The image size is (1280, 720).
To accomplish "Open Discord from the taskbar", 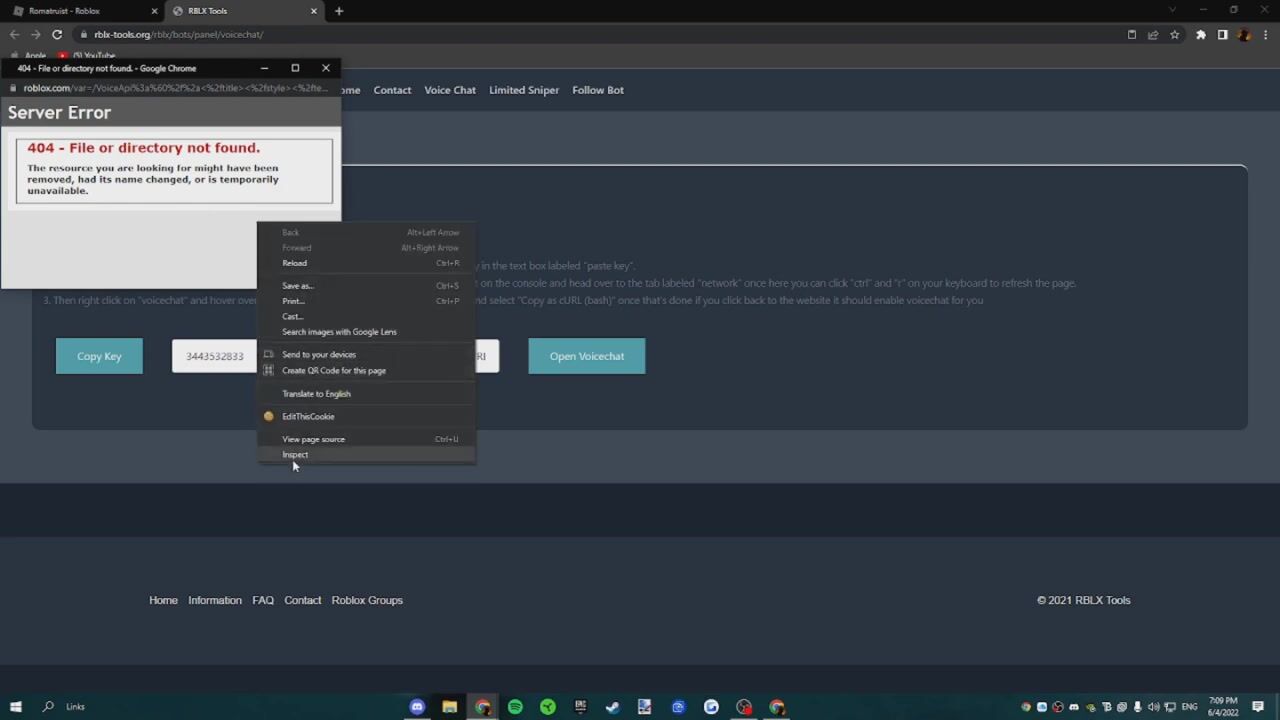I will pos(417,707).
